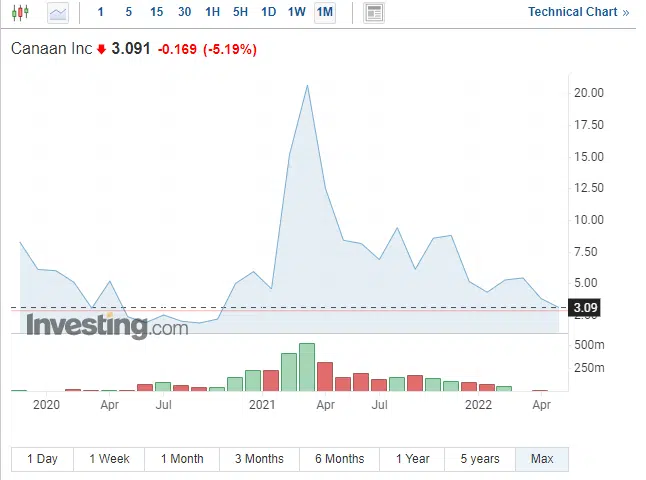Show the 1 Day range
This screenshot has height=480, width=646.
(x=42, y=459)
